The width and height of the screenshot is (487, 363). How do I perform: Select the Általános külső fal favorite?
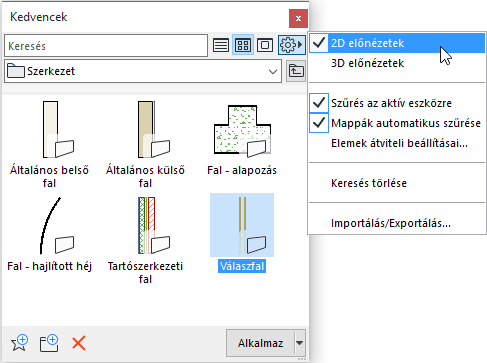coord(145,144)
